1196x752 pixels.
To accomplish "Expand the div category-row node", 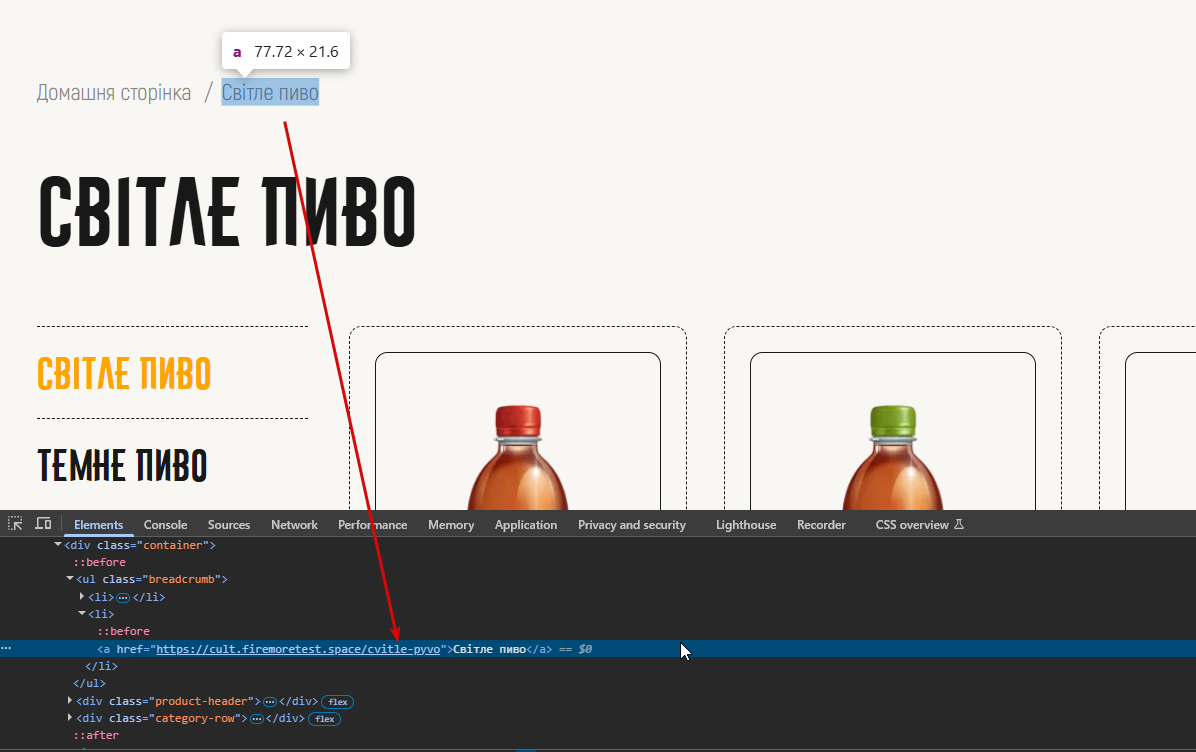I will [x=70, y=718].
